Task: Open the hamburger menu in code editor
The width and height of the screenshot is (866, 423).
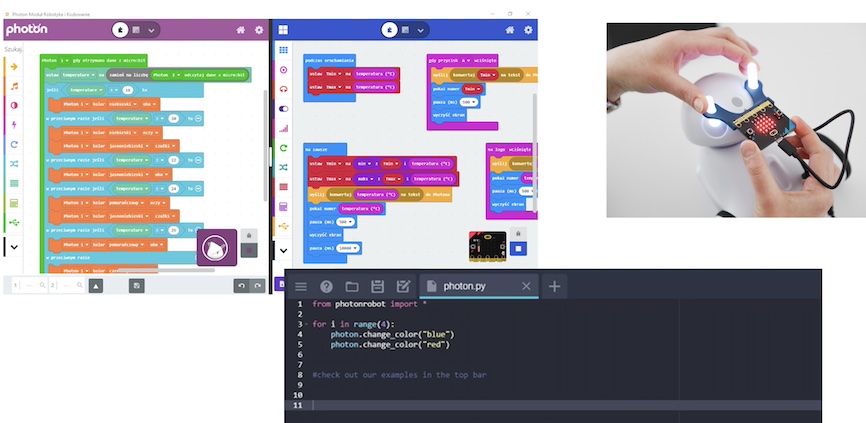Action: click(x=300, y=286)
